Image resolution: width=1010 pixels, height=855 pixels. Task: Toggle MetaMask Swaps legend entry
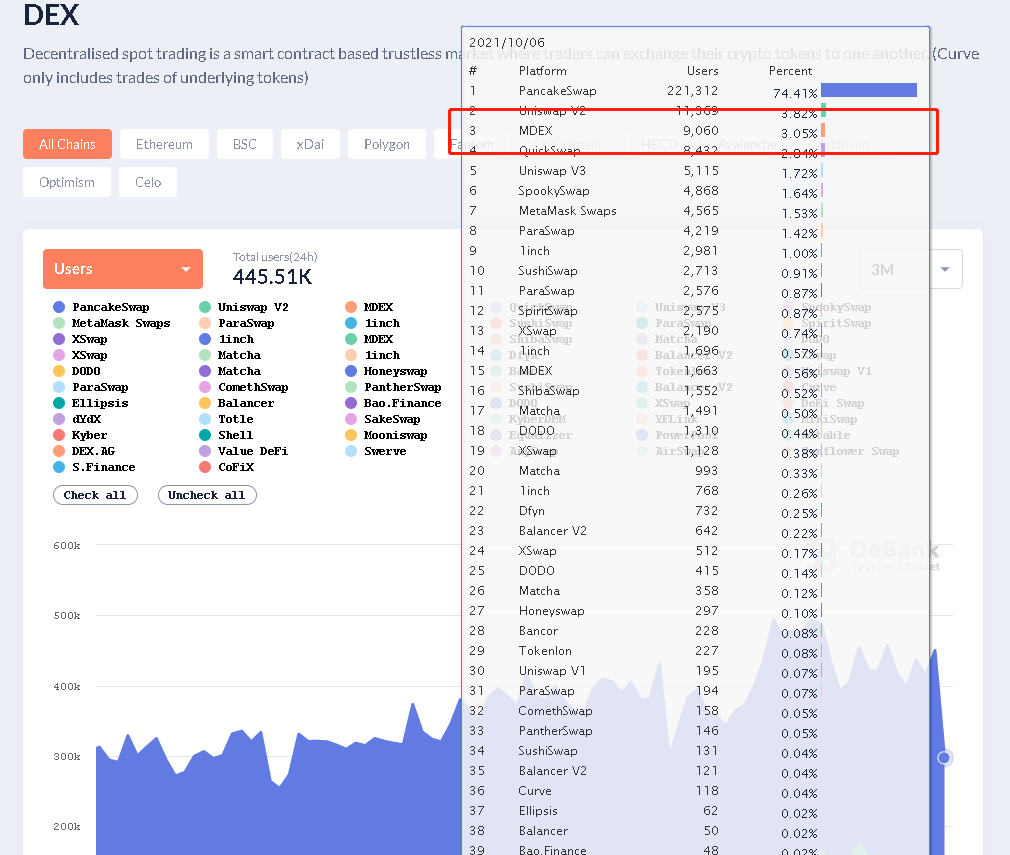point(111,323)
